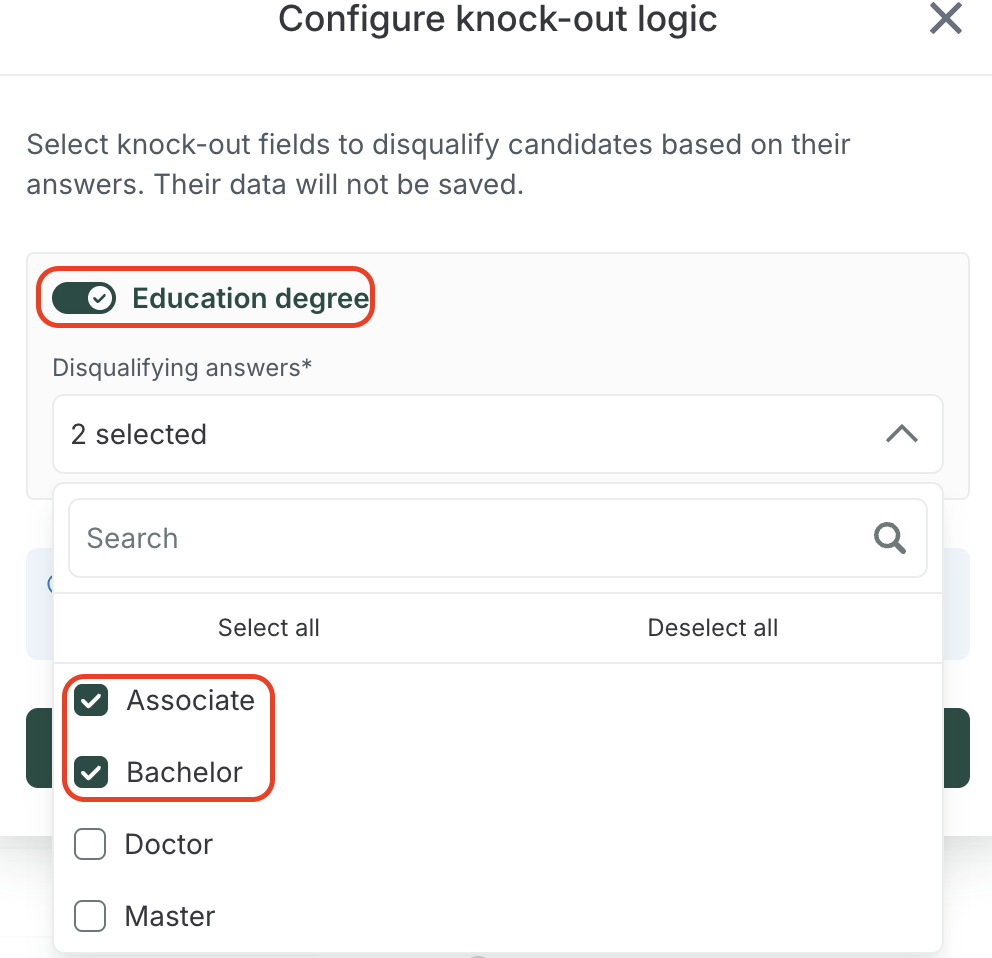Click the magnifying glass search icon

click(889, 538)
